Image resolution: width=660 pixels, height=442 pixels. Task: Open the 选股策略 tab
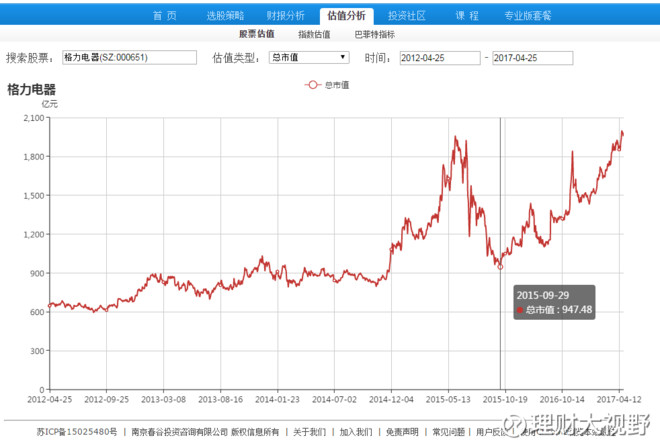225,16
